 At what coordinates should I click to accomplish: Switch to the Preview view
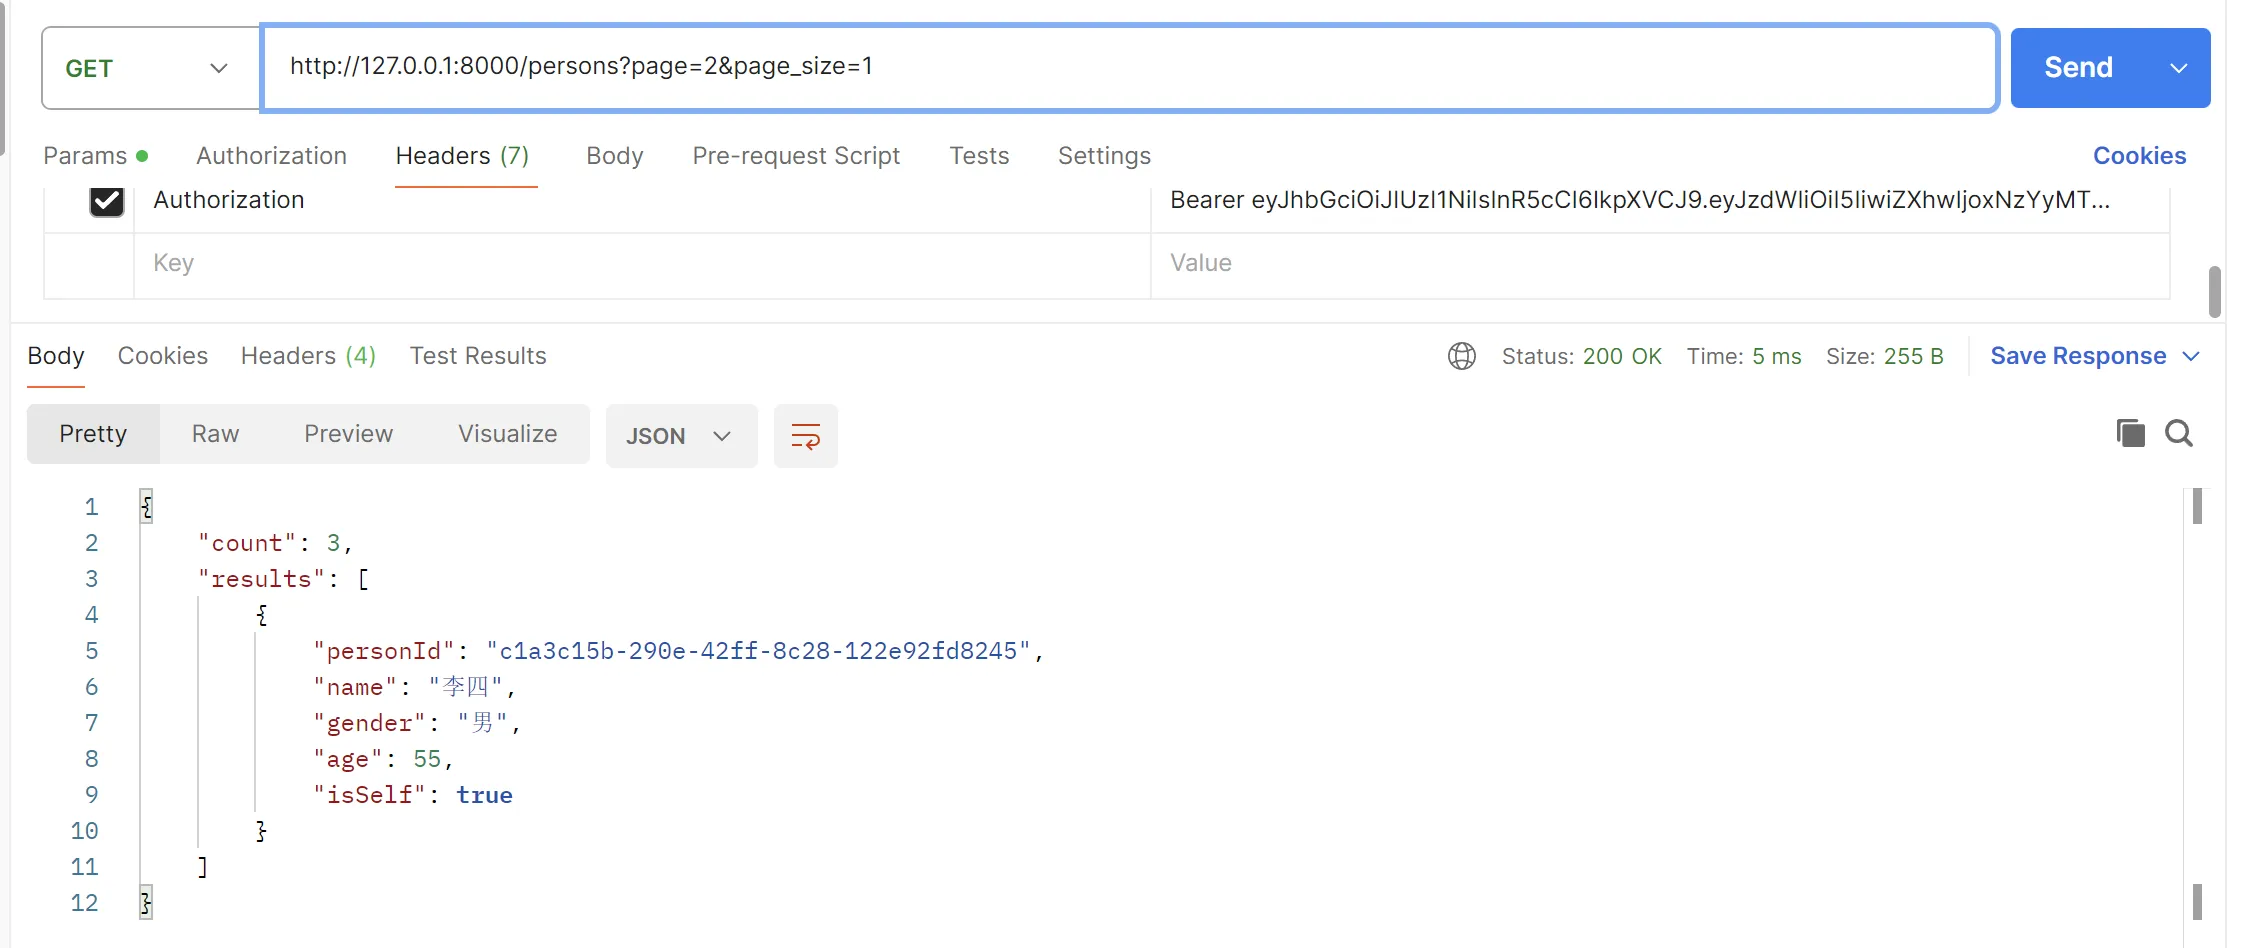[x=348, y=434]
